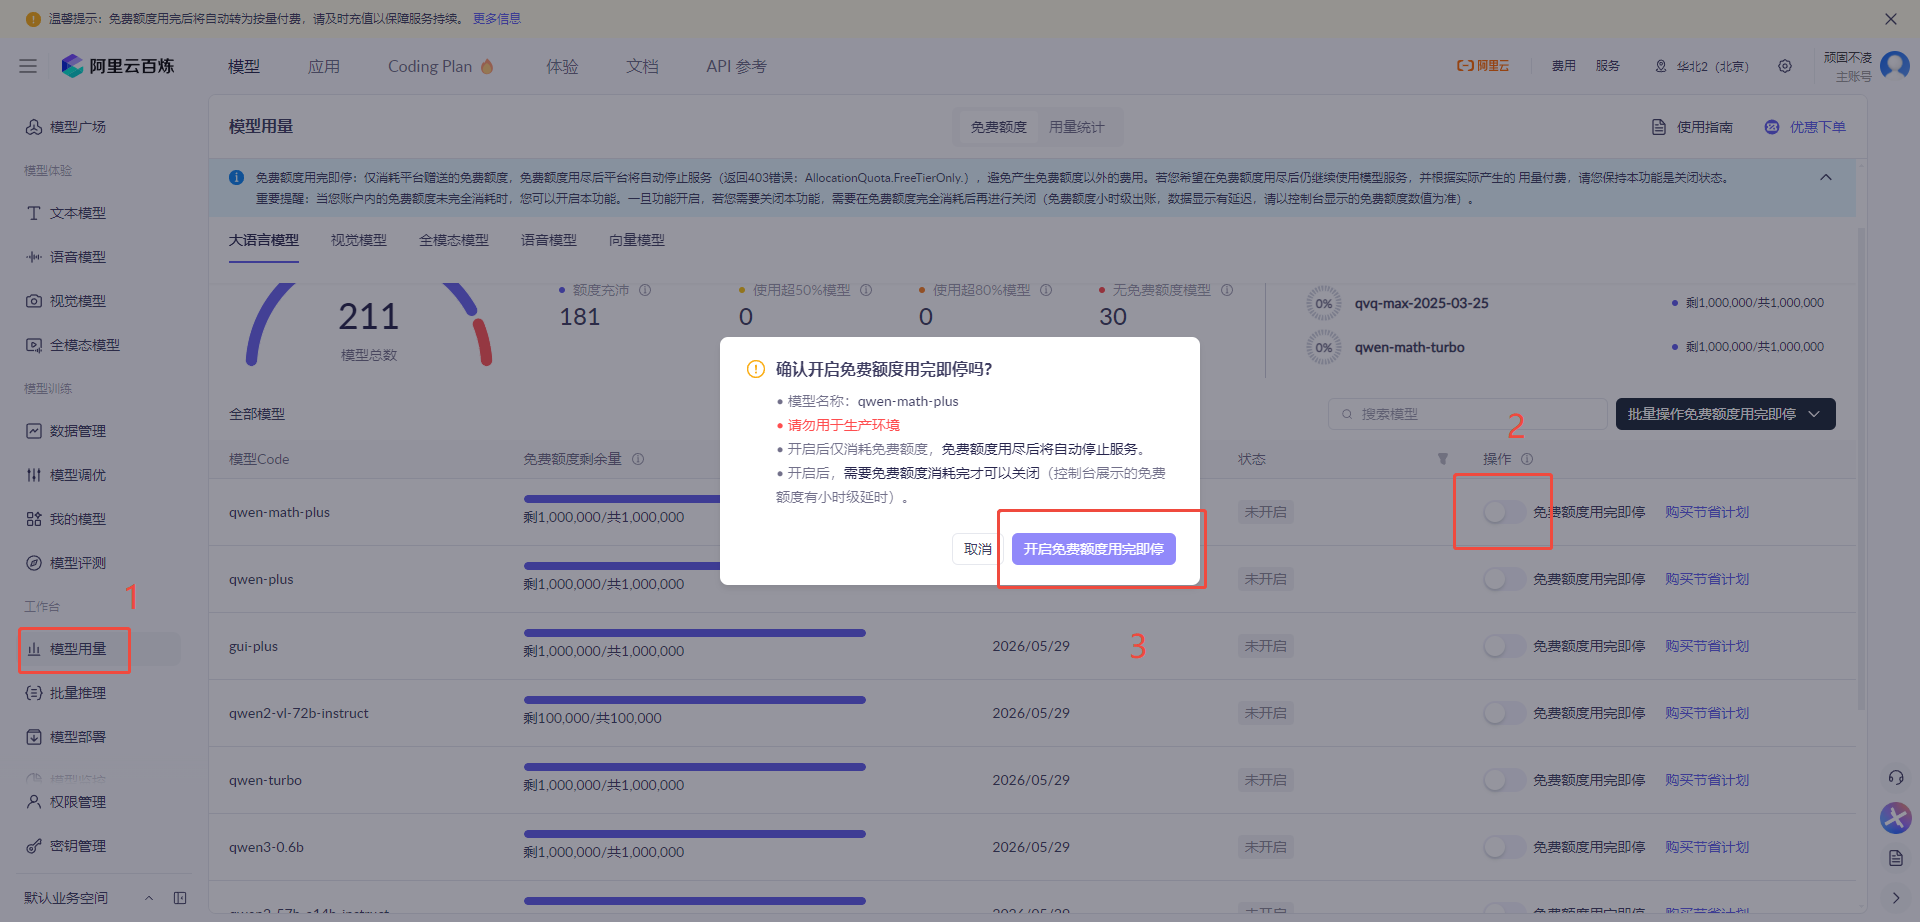Collapse the 默认业务空间 section
The height and width of the screenshot is (922, 1920).
click(149, 897)
